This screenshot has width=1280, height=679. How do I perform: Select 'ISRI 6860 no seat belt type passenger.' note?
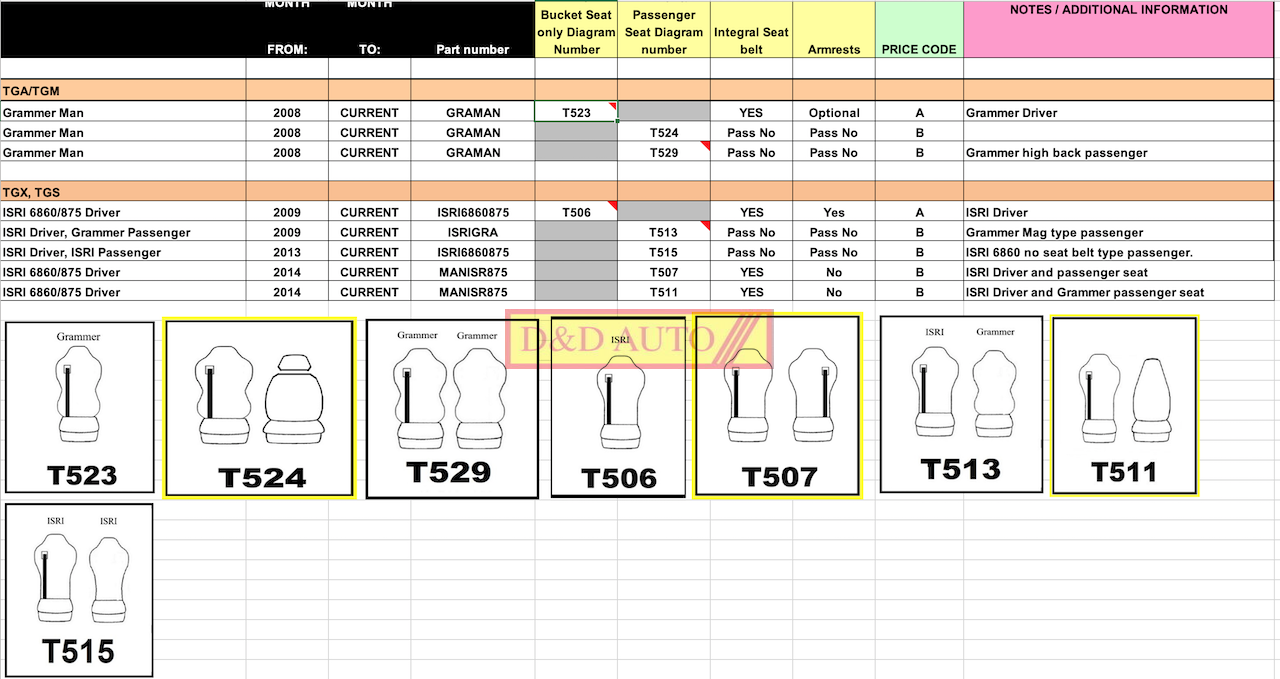[x=1119, y=252]
